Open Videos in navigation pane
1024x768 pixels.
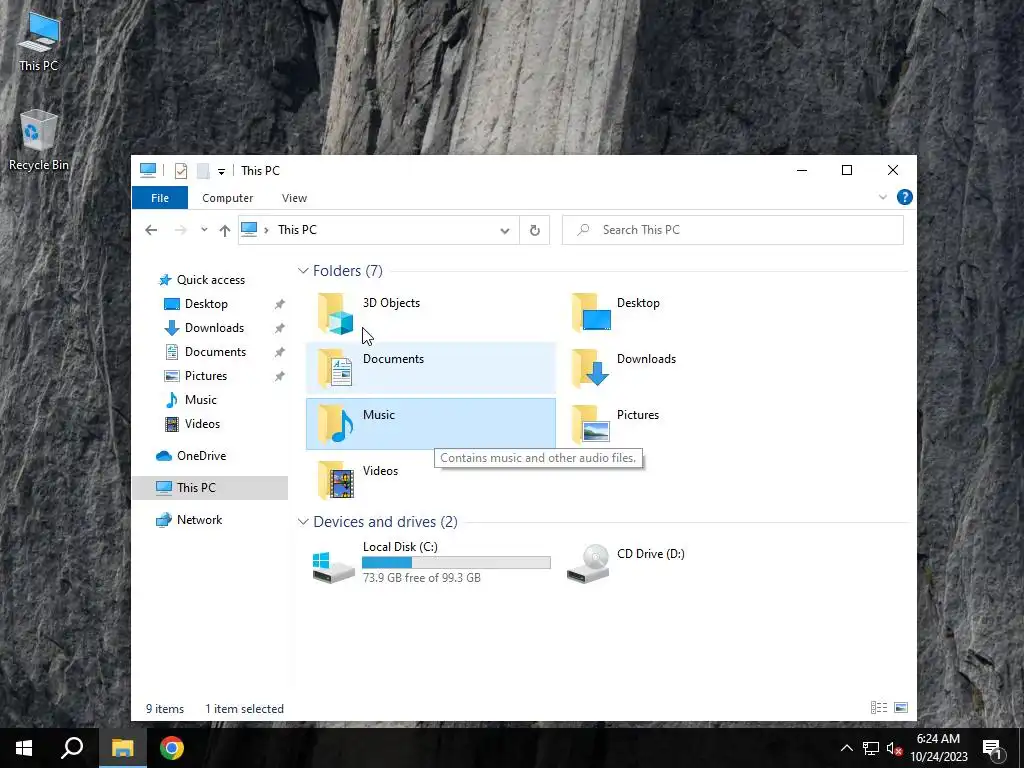pyautogui.click(x=202, y=424)
